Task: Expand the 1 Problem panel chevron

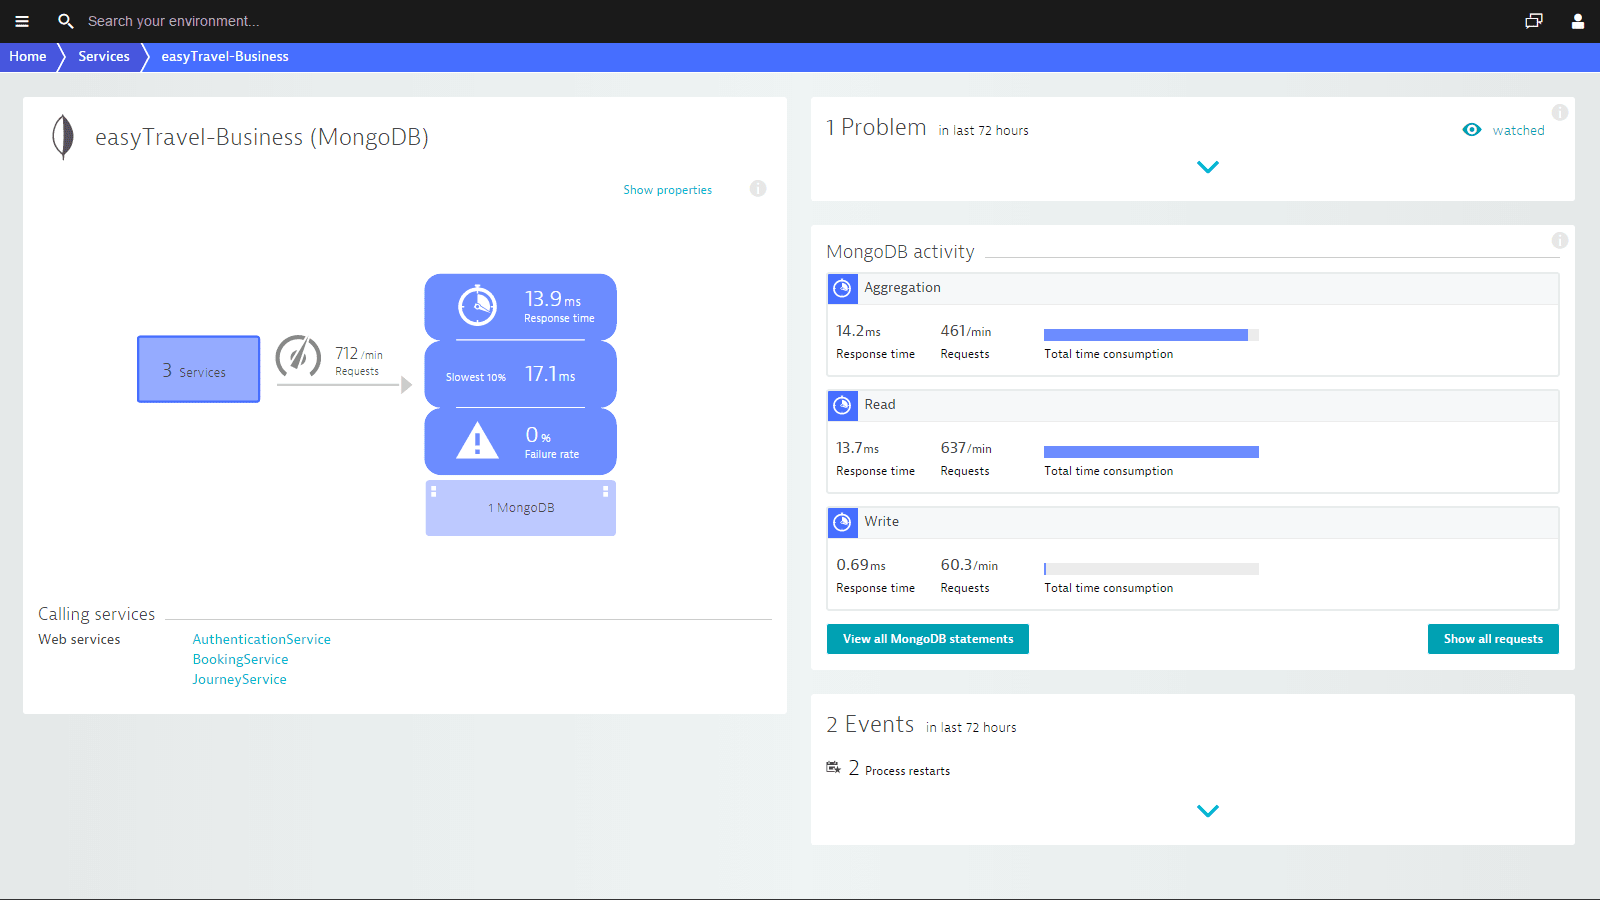Action: click(1208, 167)
